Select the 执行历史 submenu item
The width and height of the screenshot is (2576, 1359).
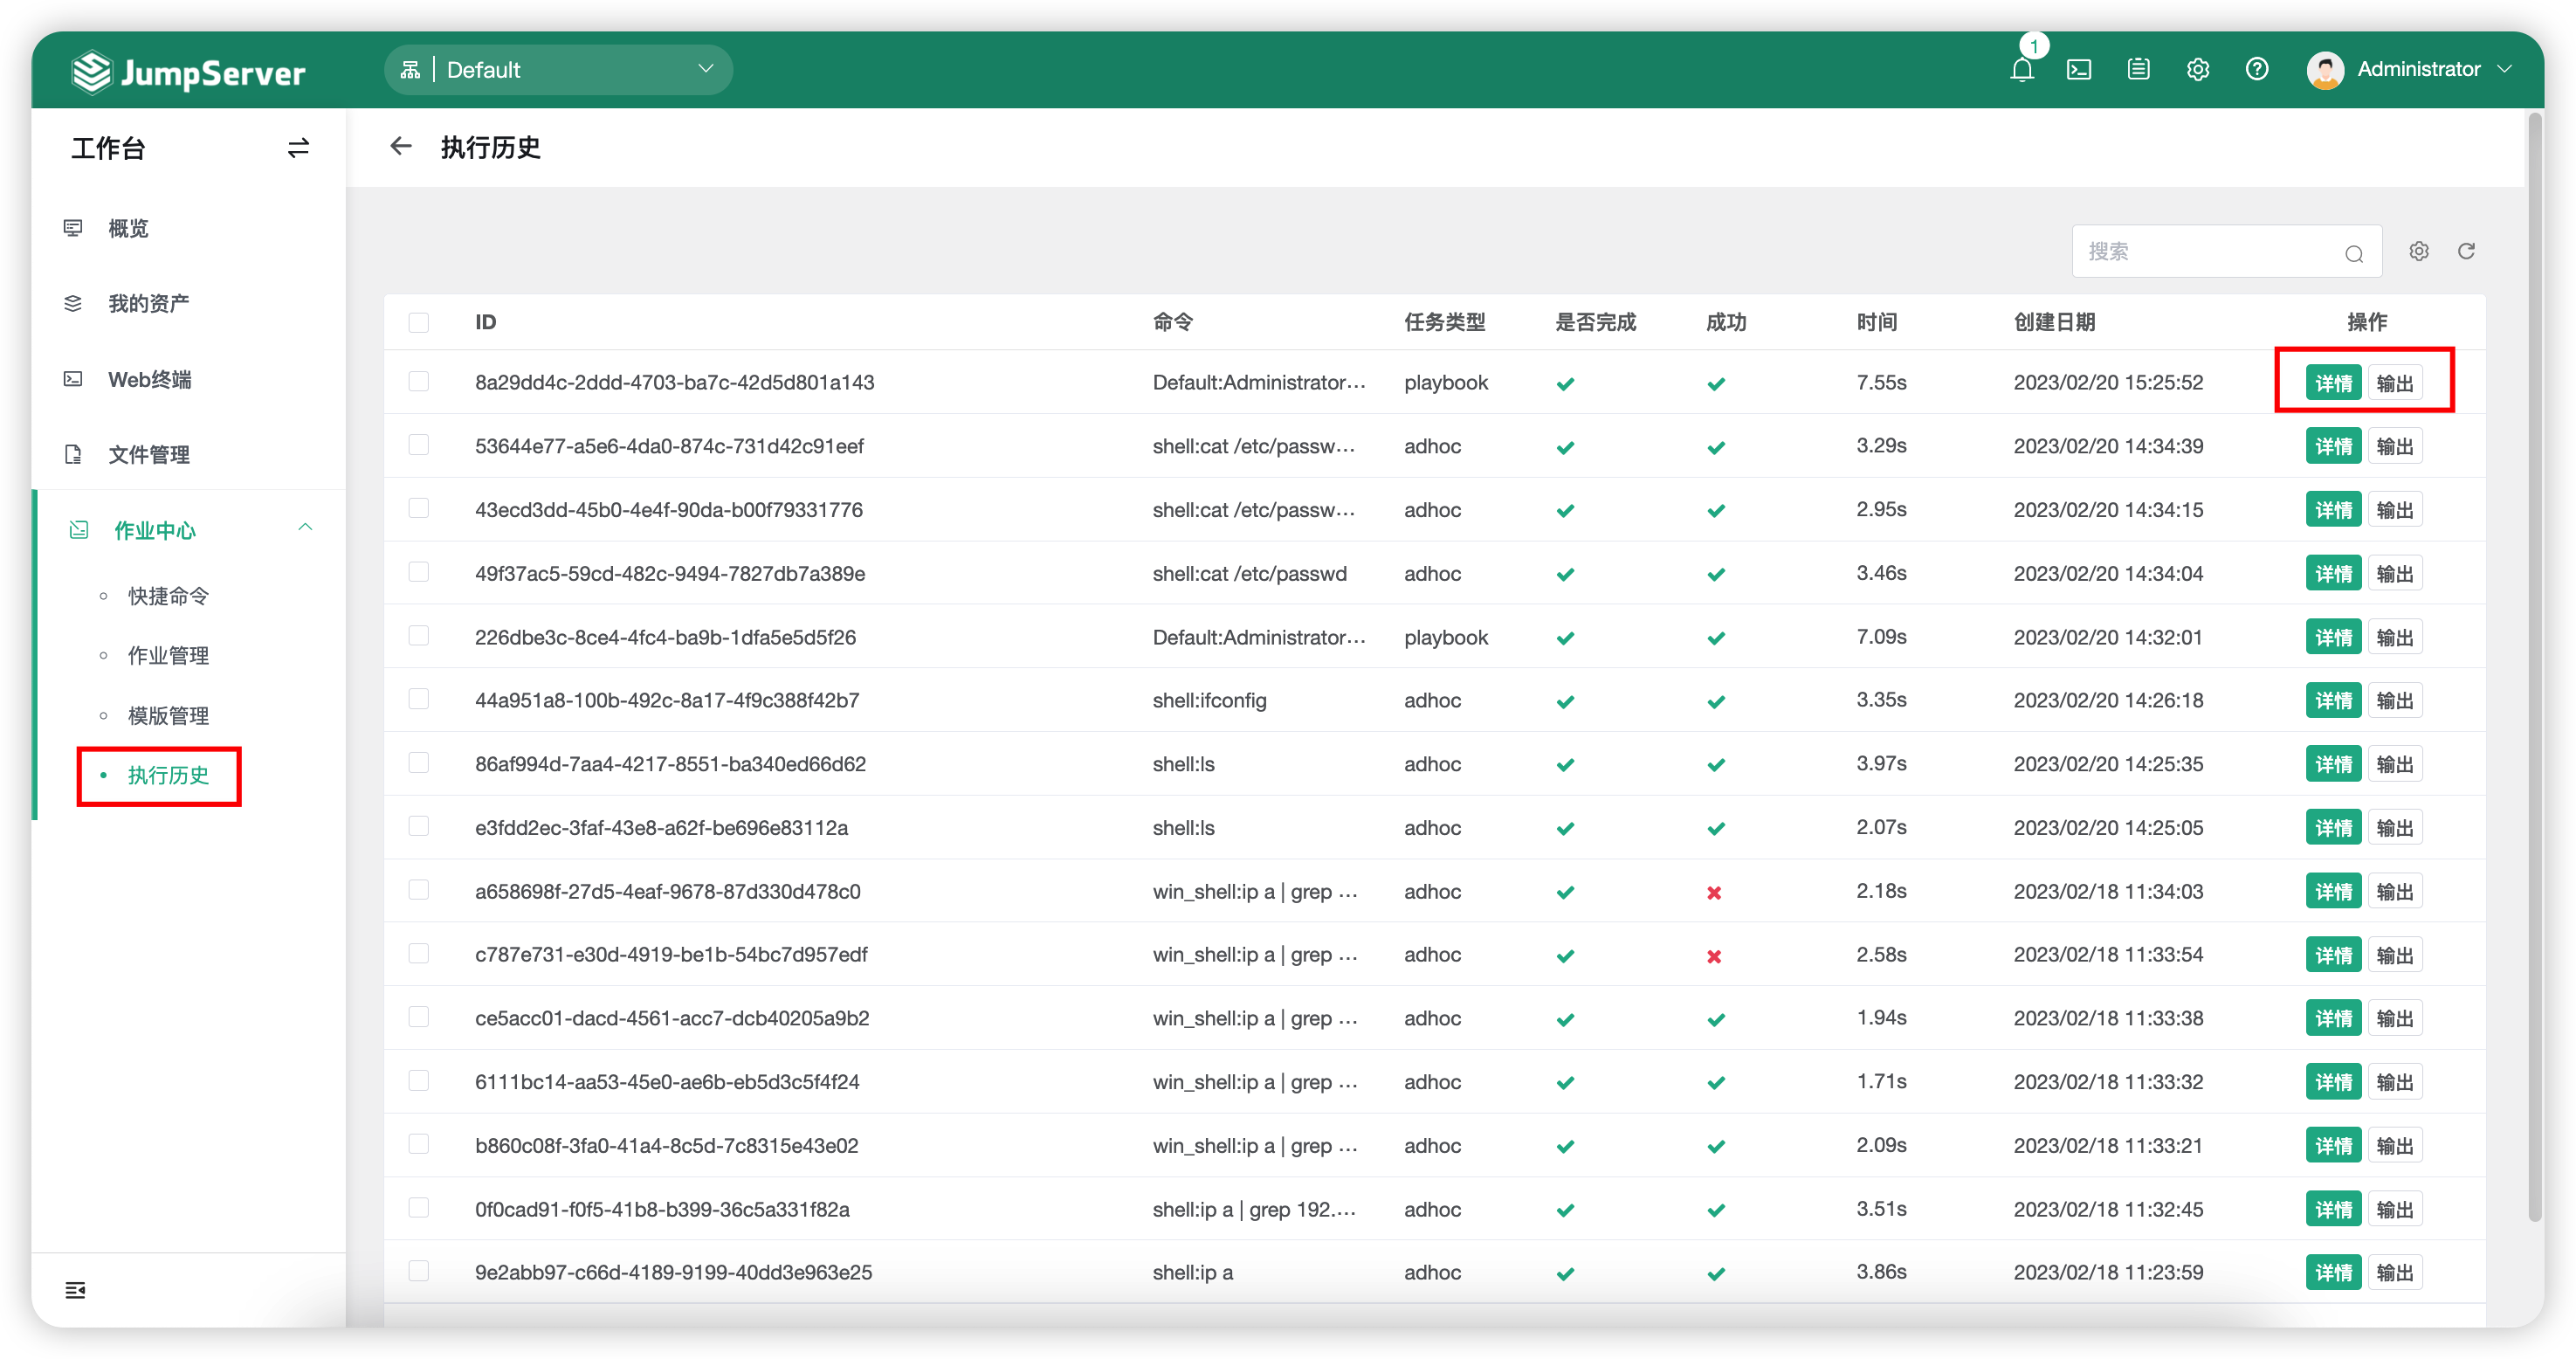(x=168, y=775)
